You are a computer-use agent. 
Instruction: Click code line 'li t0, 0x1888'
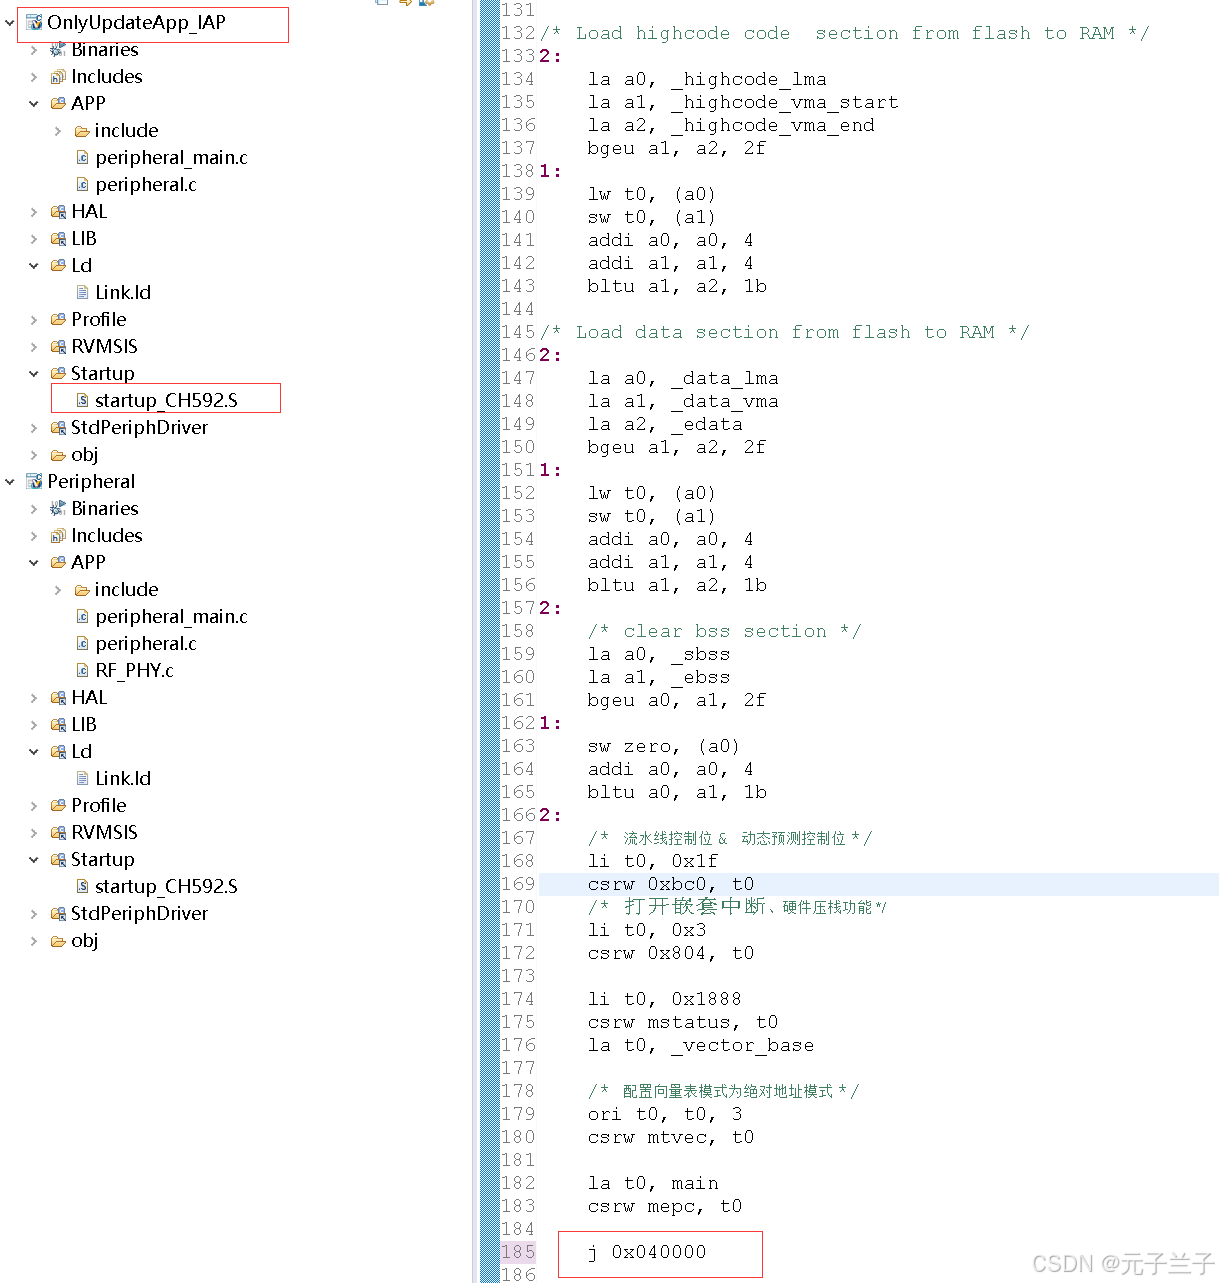click(665, 999)
